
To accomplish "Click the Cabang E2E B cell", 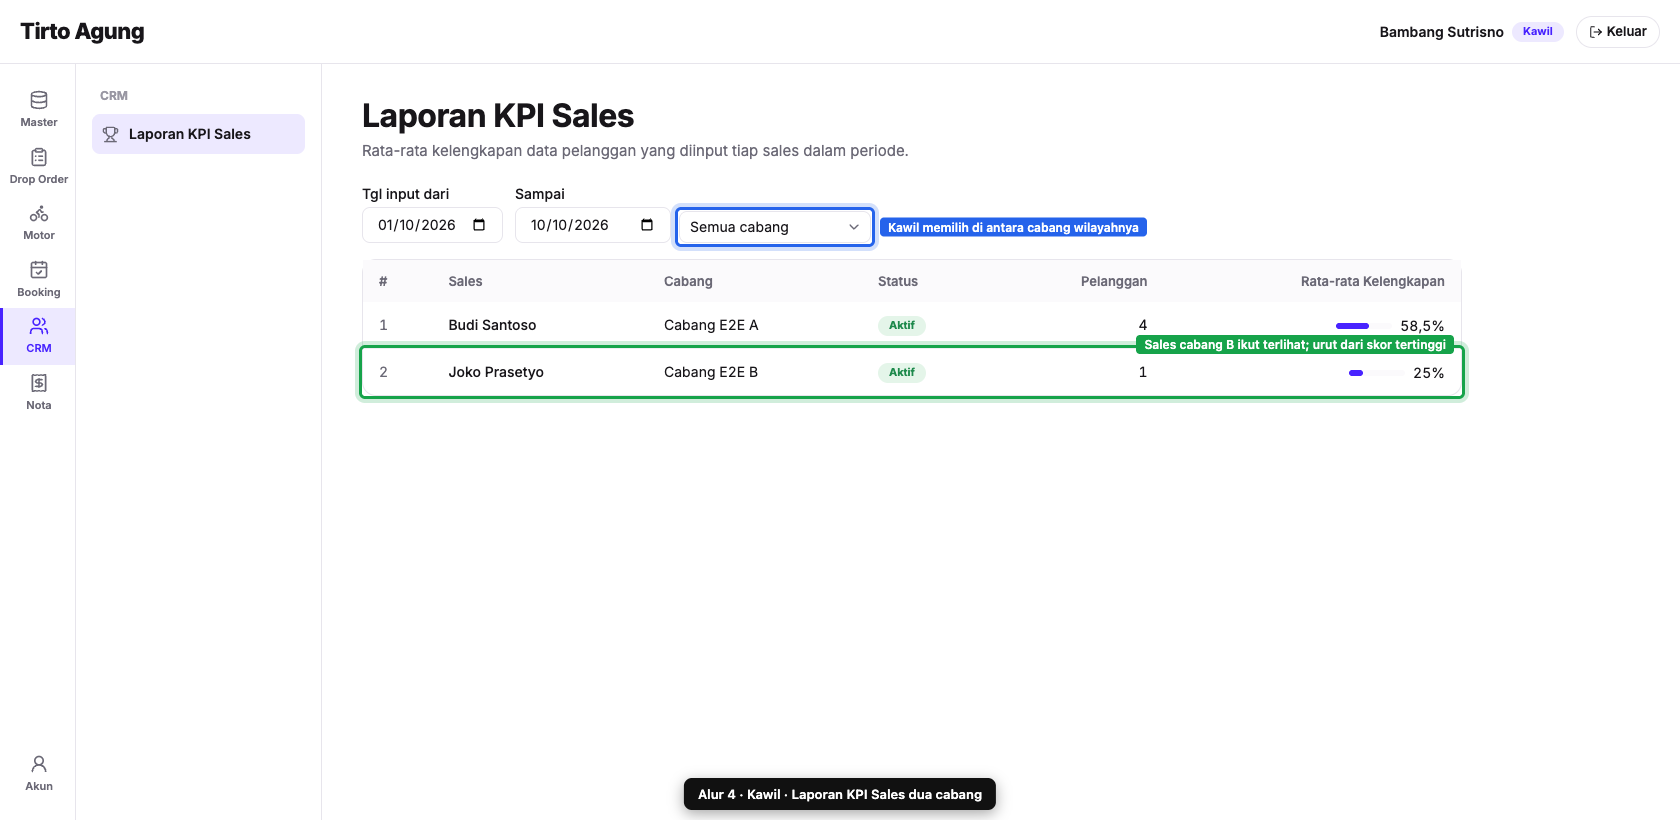I will click(711, 372).
